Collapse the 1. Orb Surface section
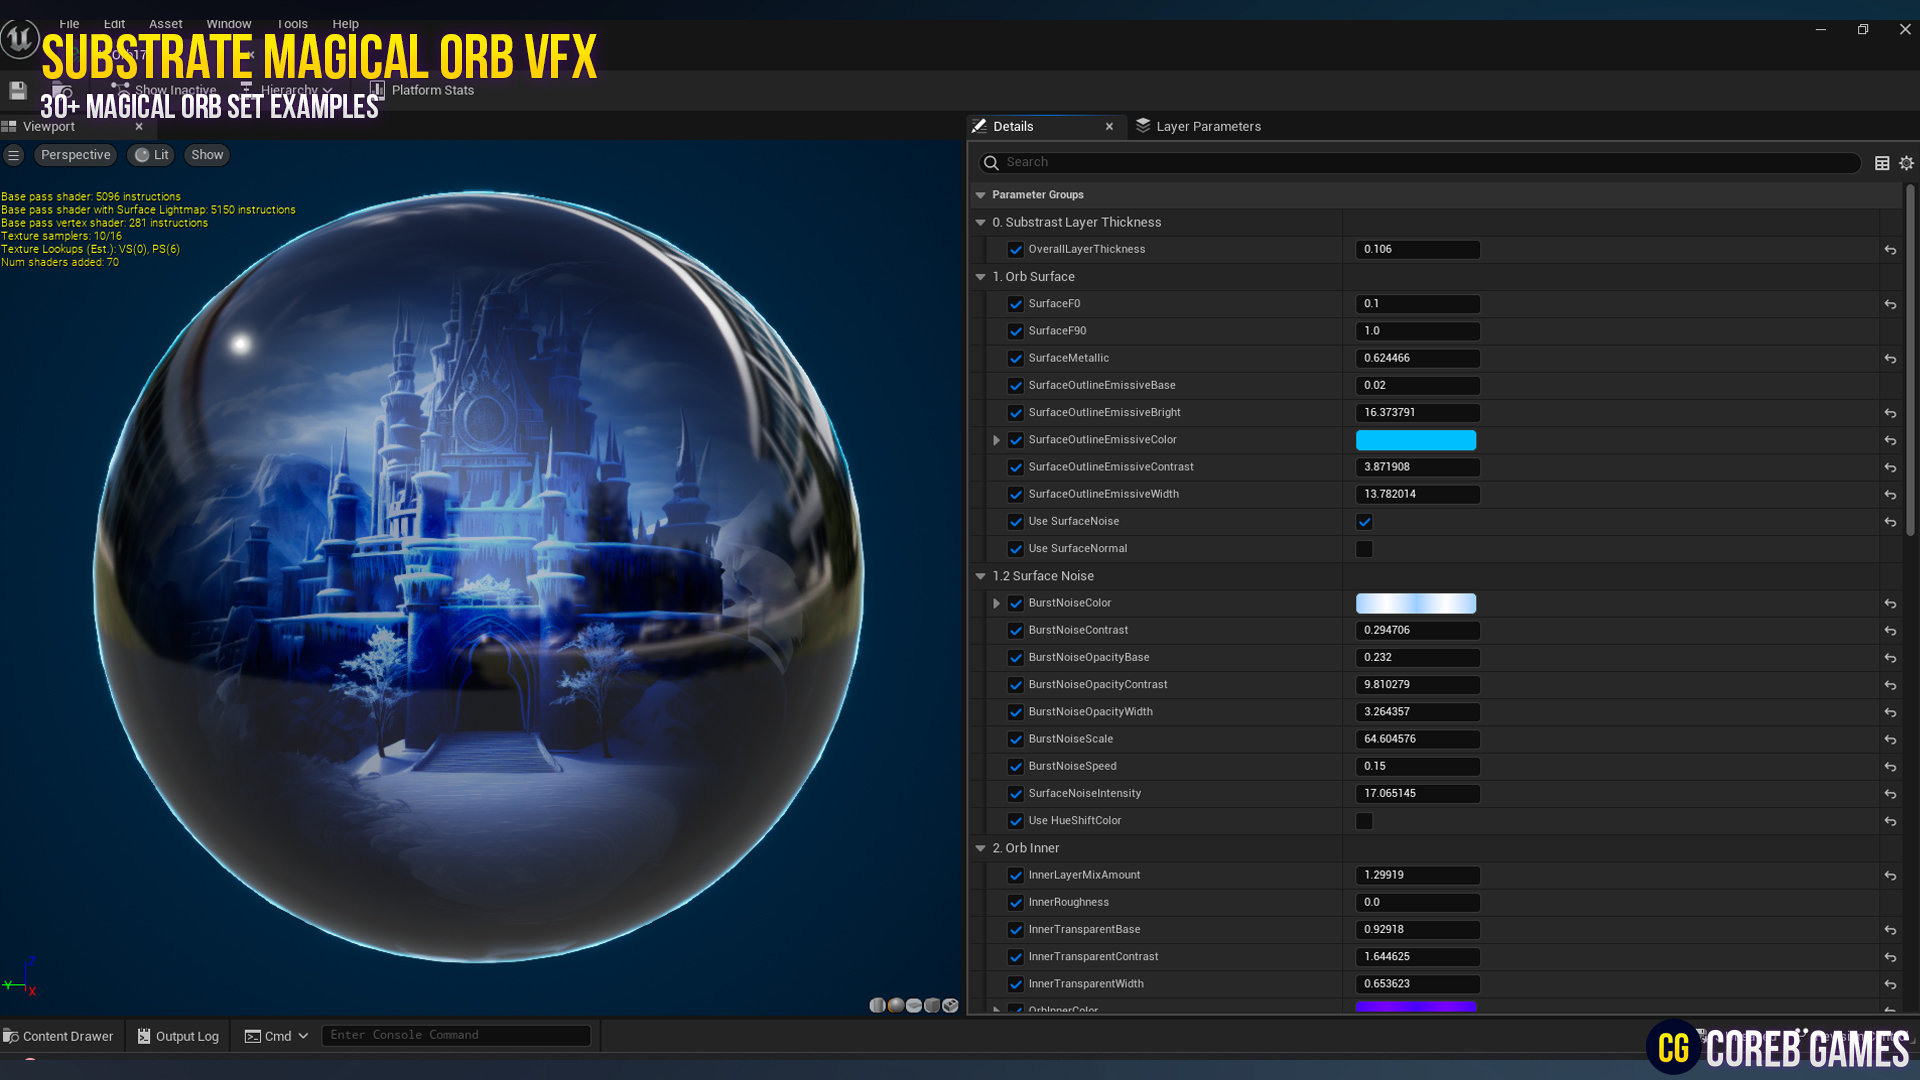The width and height of the screenshot is (1920, 1080). pos(981,277)
